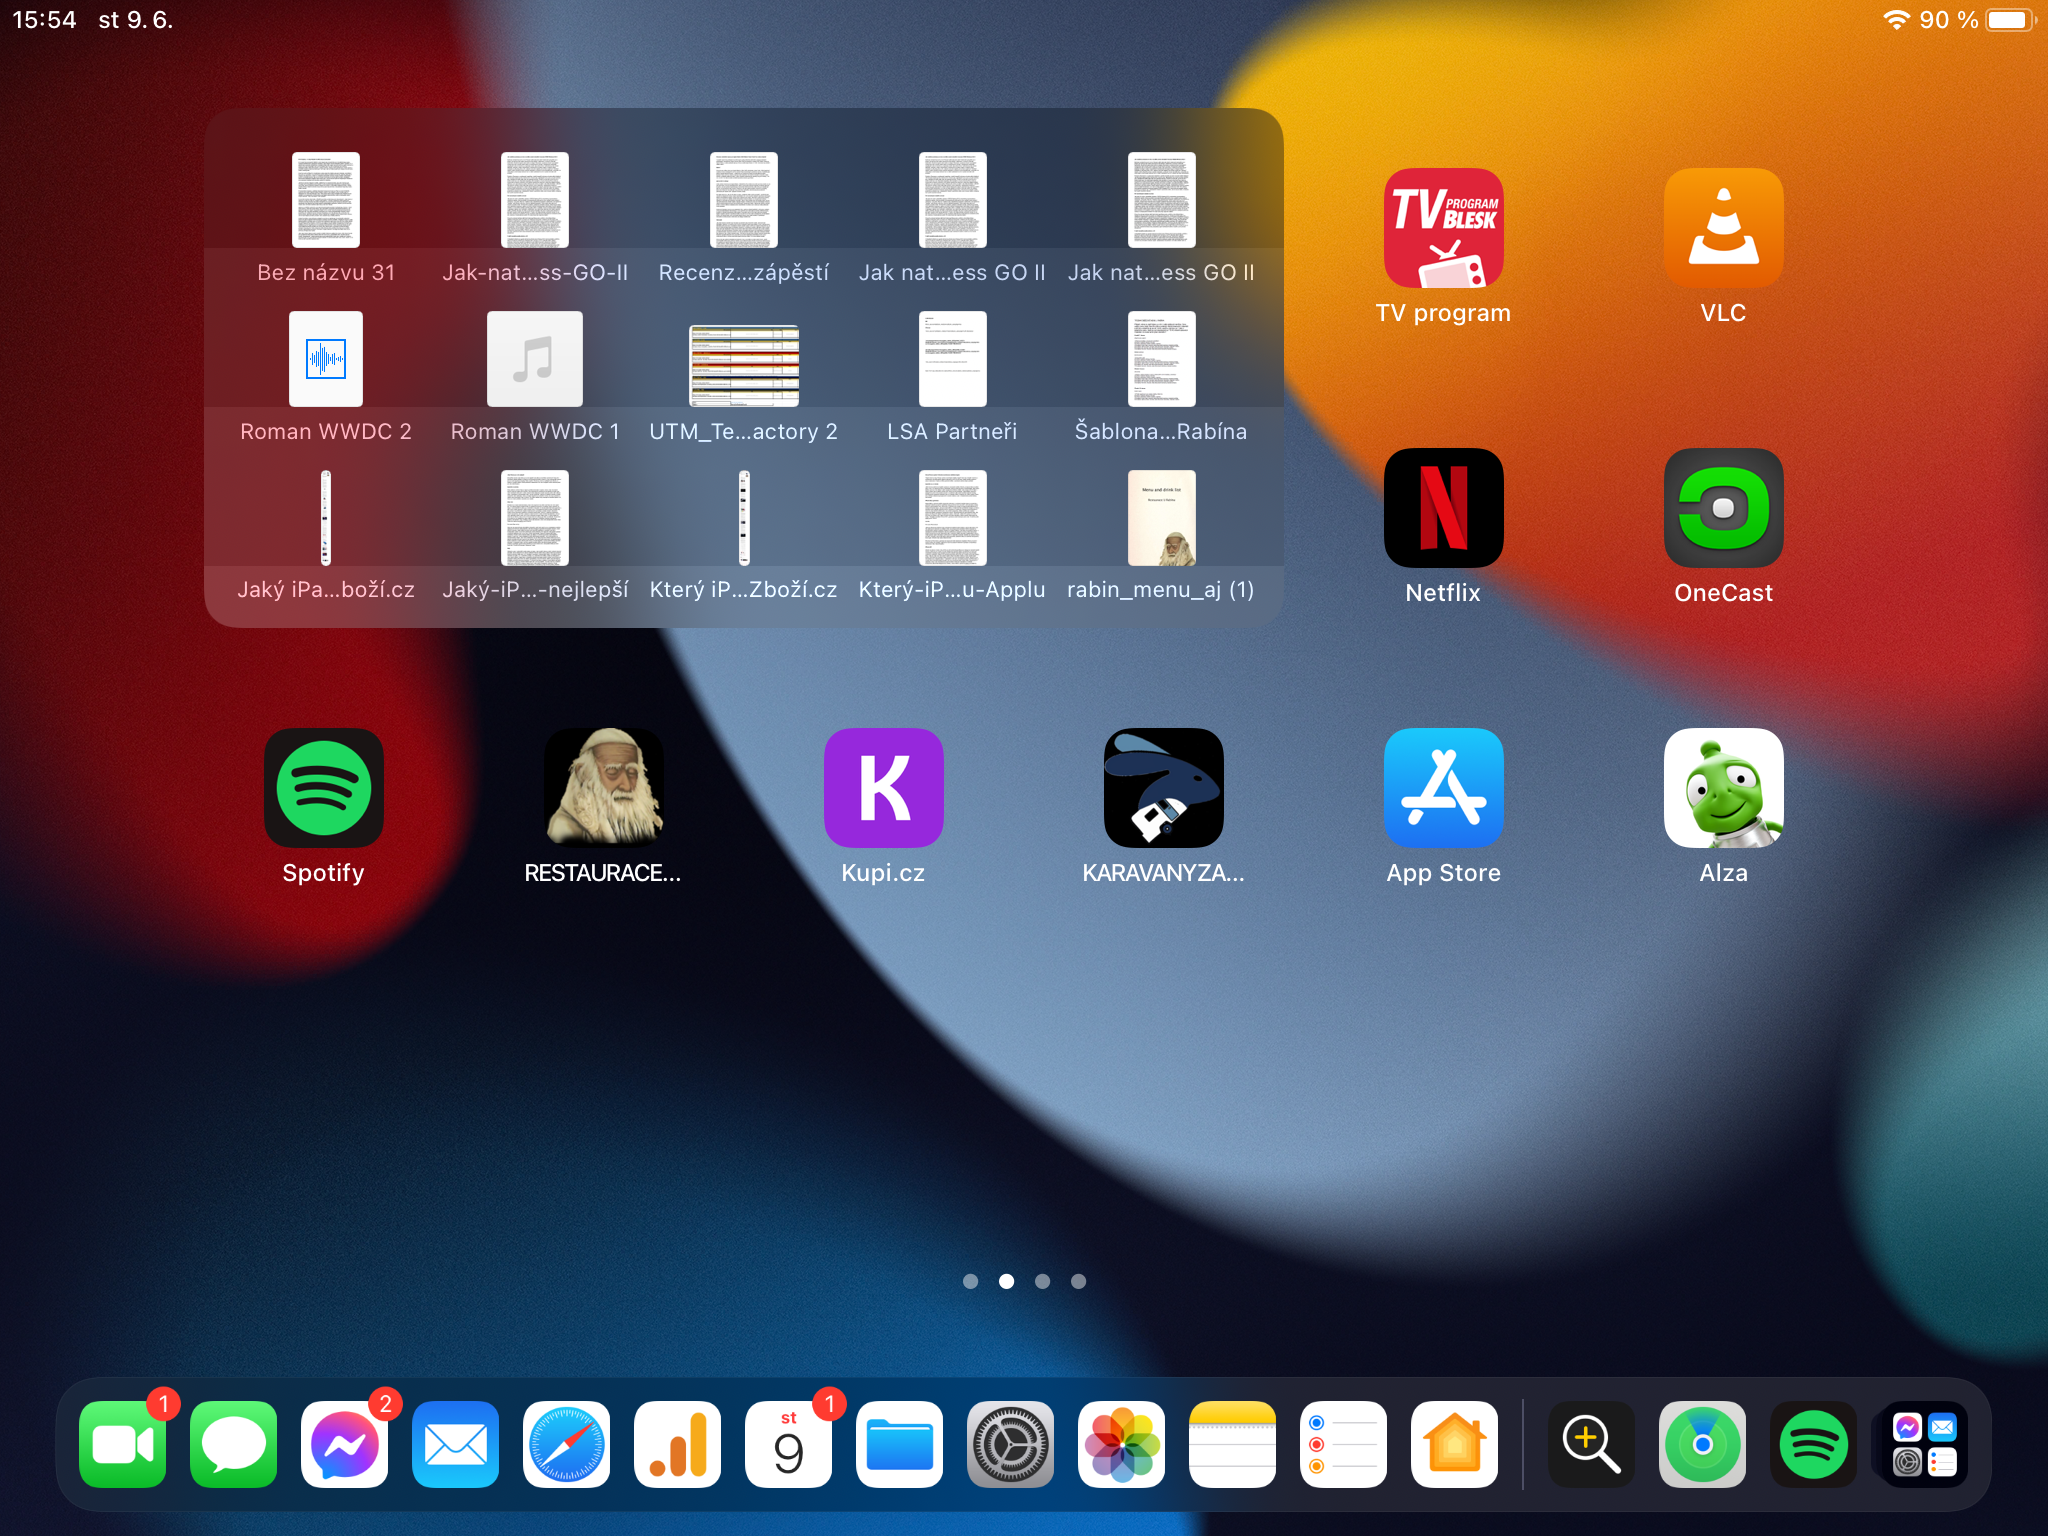Open Magnifier app in dock

point(1591,1444)
